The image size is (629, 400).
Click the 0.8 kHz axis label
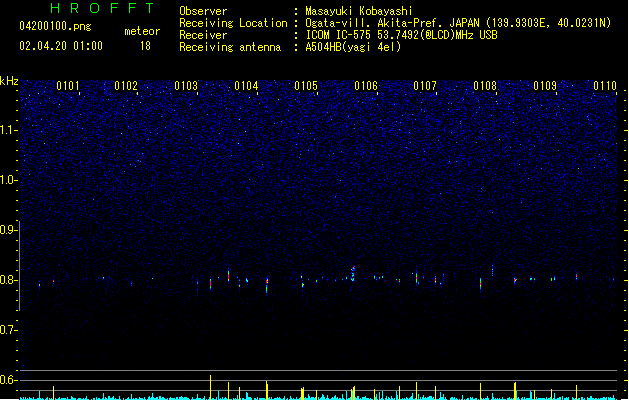coord(8,280)
